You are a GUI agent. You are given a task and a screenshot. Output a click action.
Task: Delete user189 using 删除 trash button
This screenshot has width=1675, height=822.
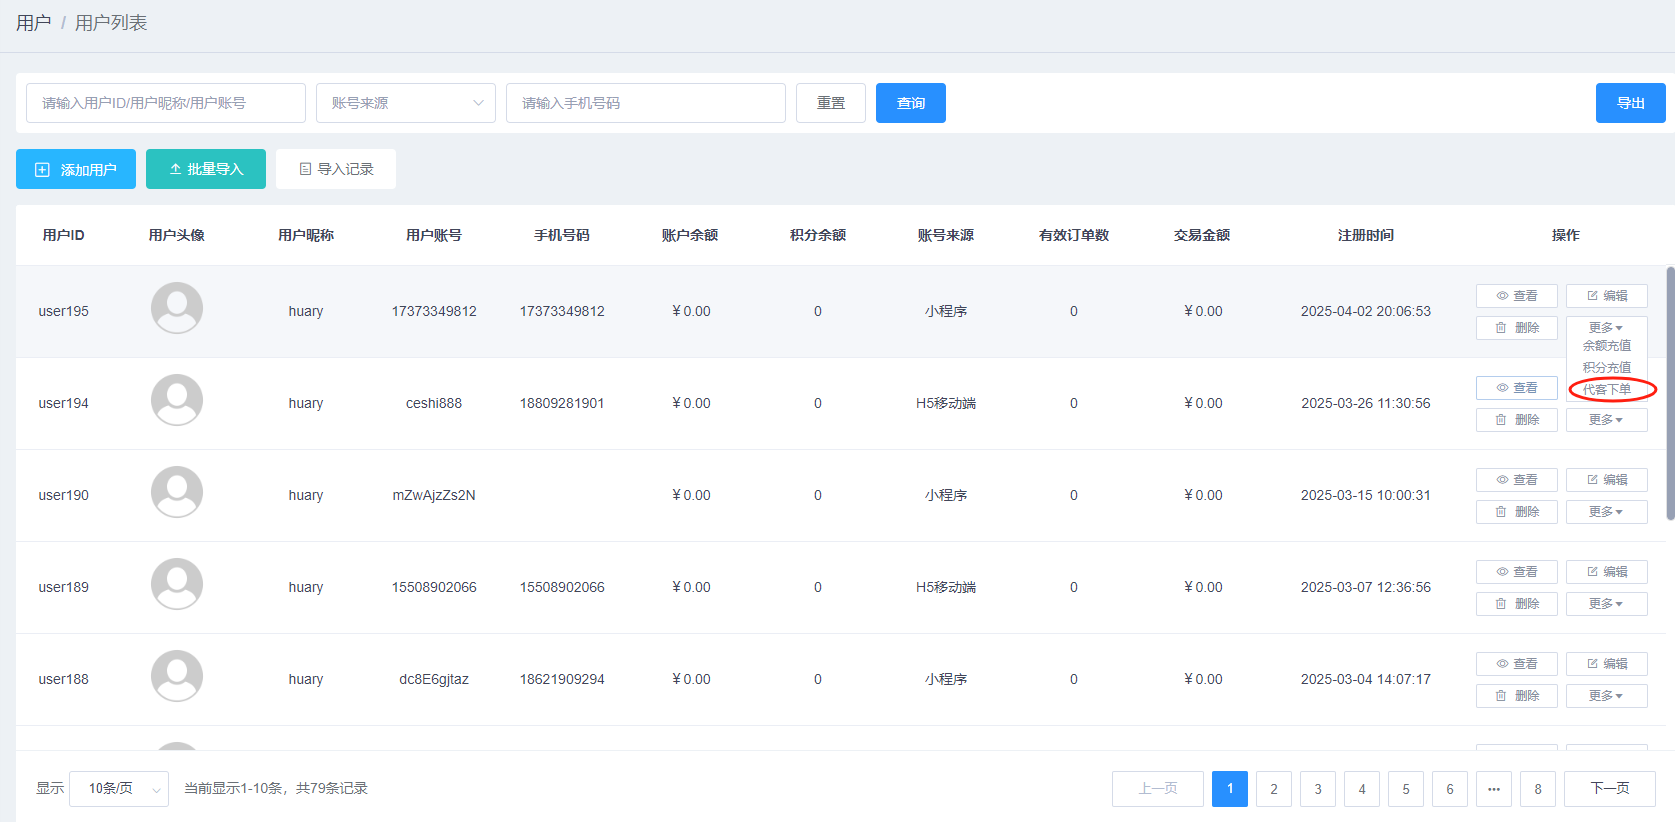click(x=1516, y=604)
